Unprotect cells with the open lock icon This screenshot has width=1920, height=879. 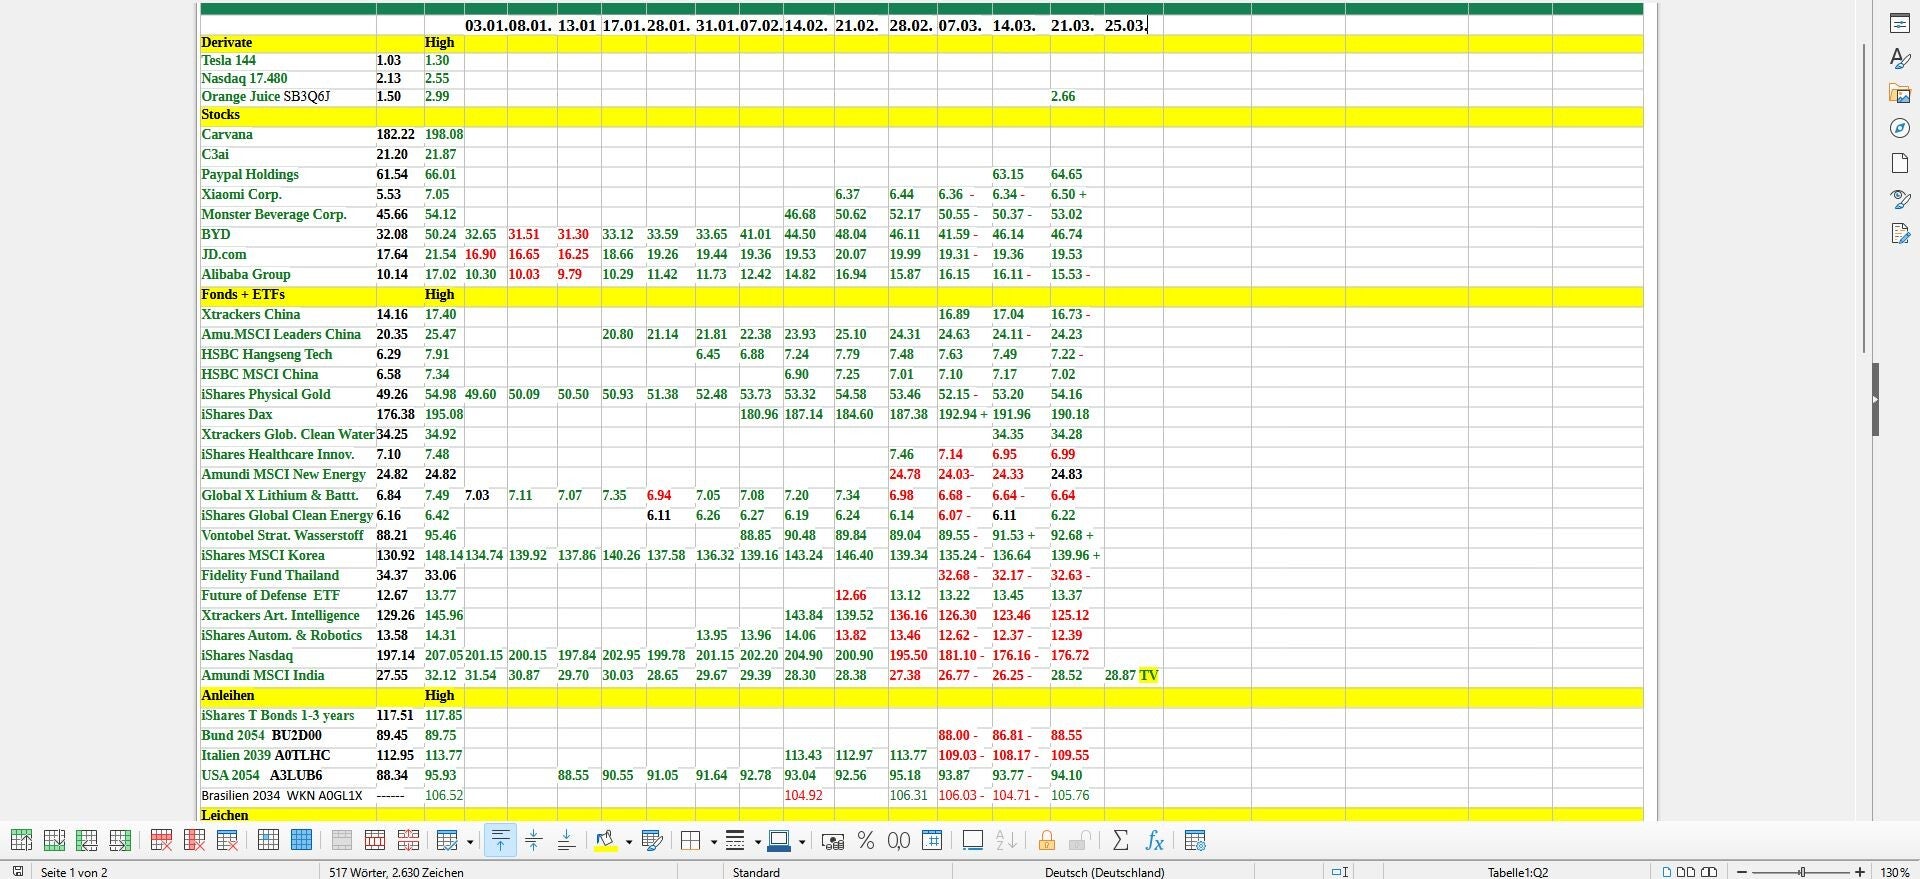[x=1080, y=841]
